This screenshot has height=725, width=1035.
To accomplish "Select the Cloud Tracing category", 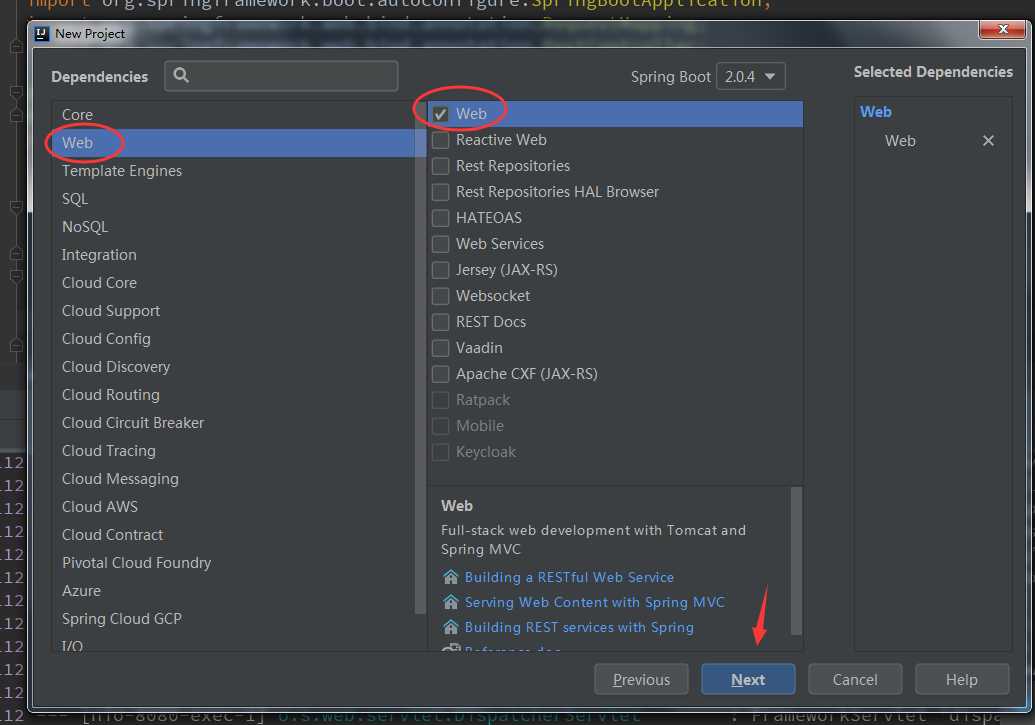I will 234,450.
